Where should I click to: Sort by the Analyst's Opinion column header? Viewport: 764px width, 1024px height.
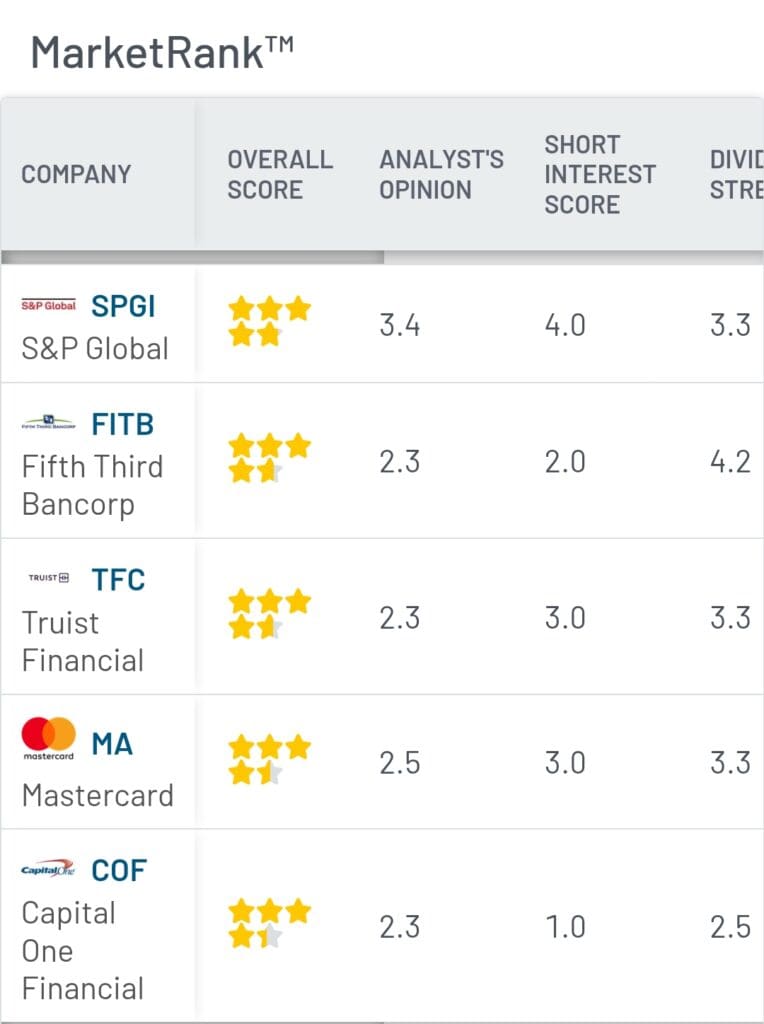point(440,175)
